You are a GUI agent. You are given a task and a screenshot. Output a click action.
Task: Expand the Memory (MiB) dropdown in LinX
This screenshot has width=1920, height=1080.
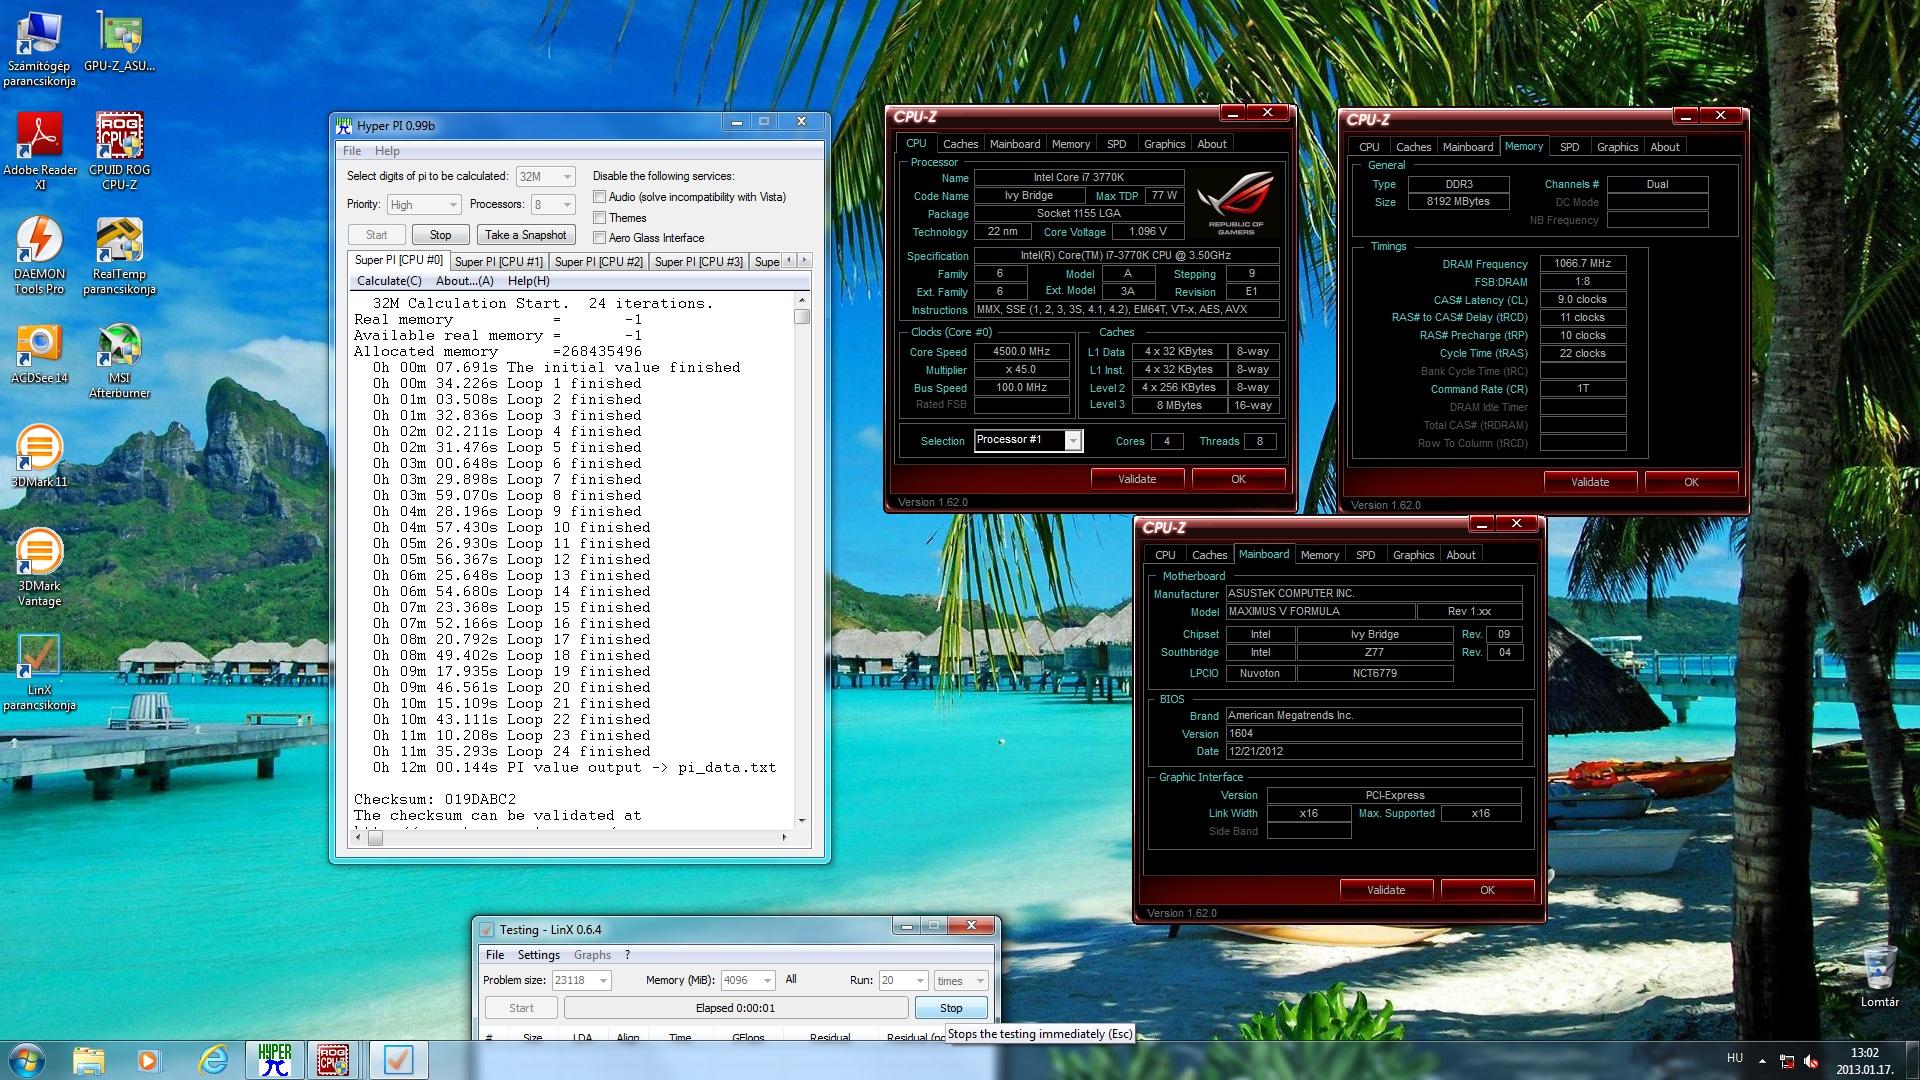[767, 981]
